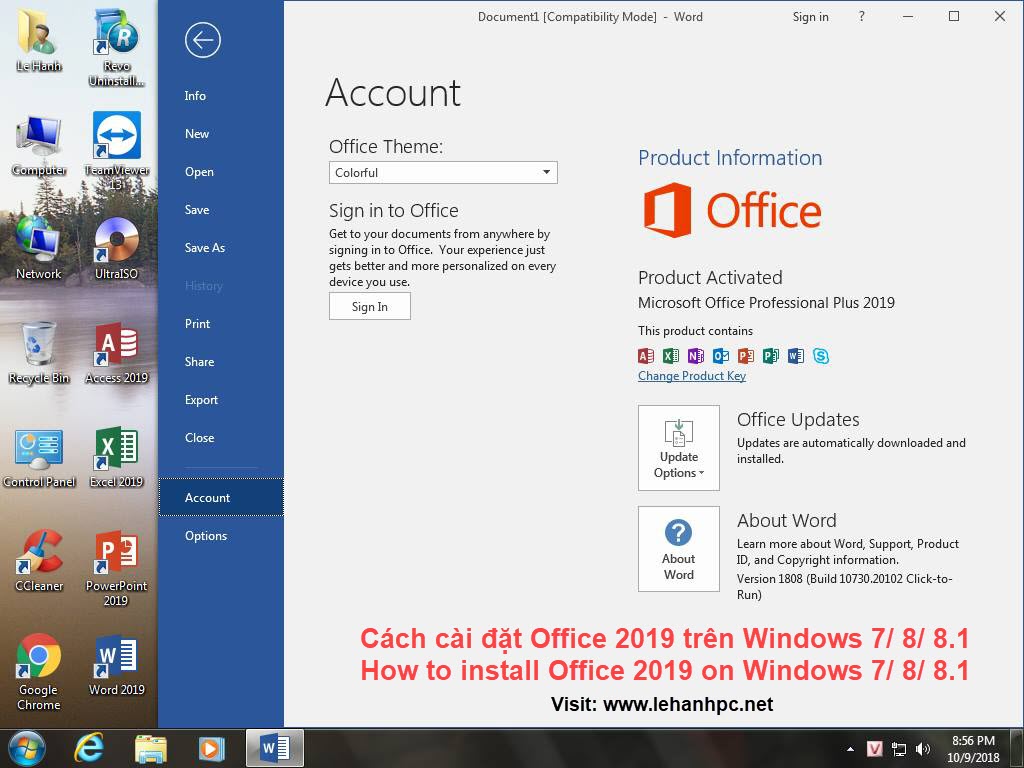The width and height of the screenshot is (1024, 768).
Task: Open the New tab in Backstage
Action: click(x=221, y=133)
